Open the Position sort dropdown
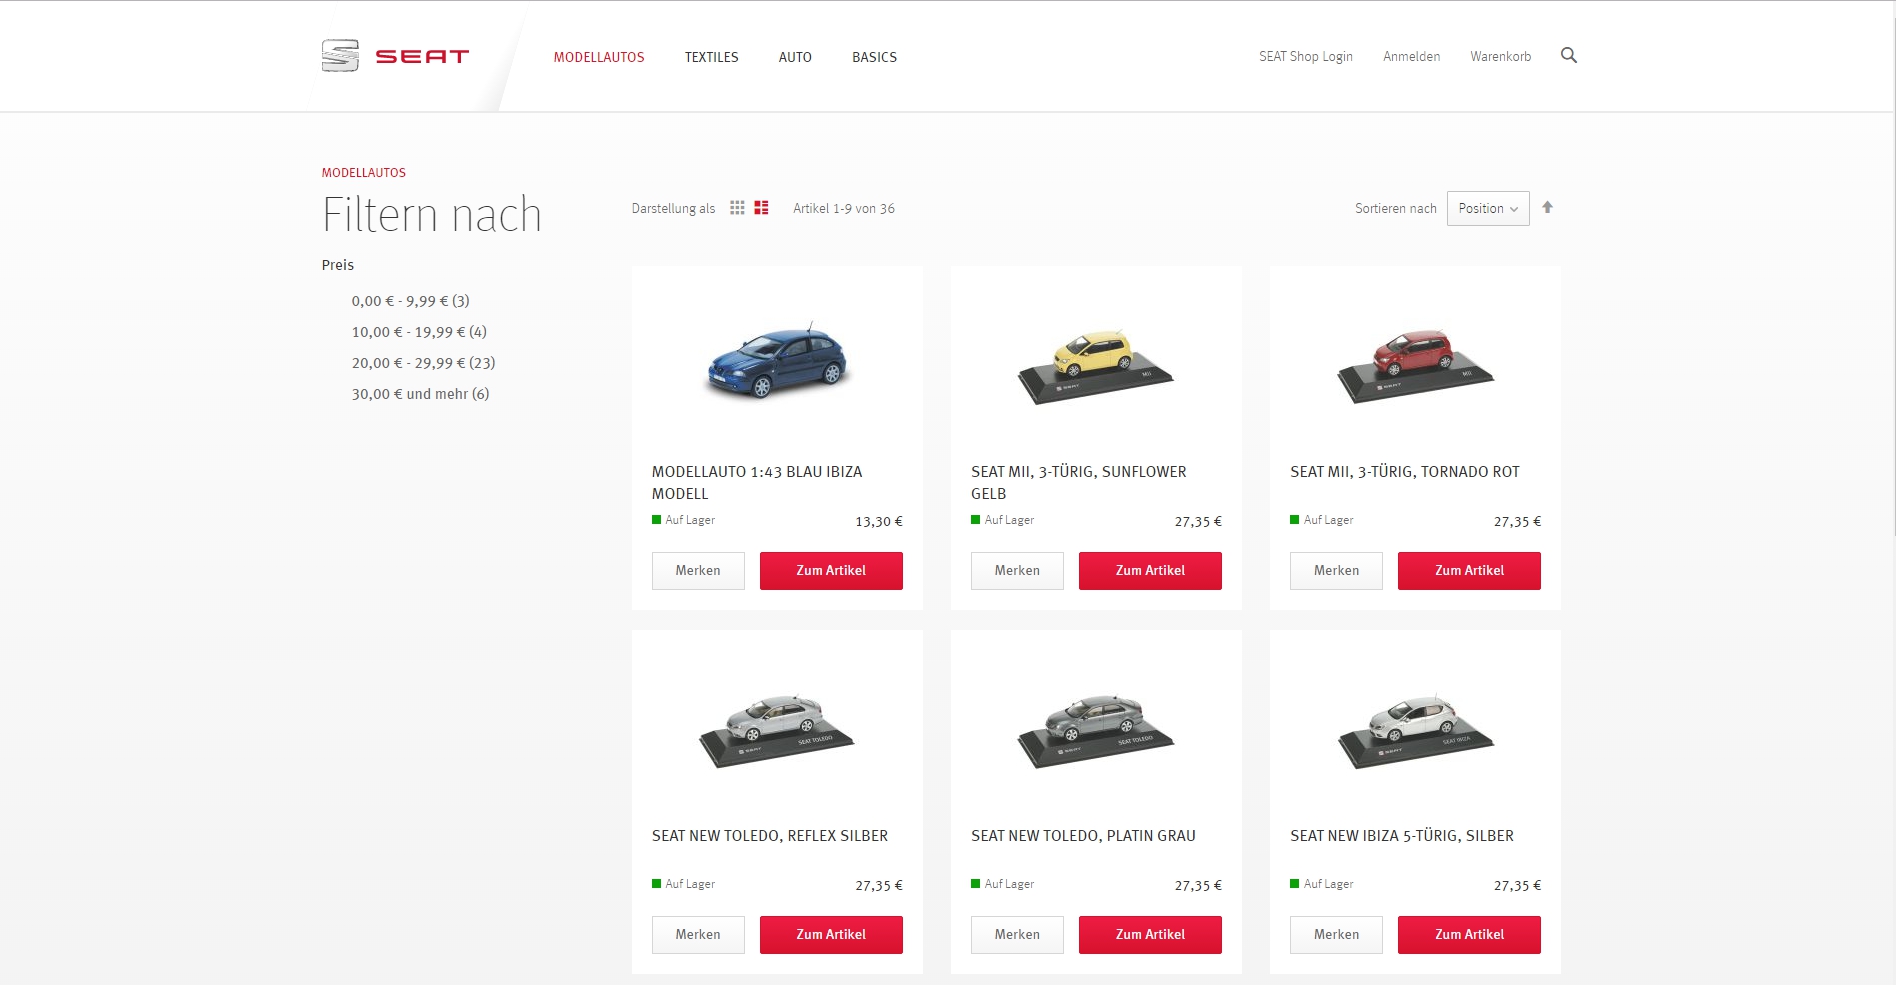 tap(1488, 208)
